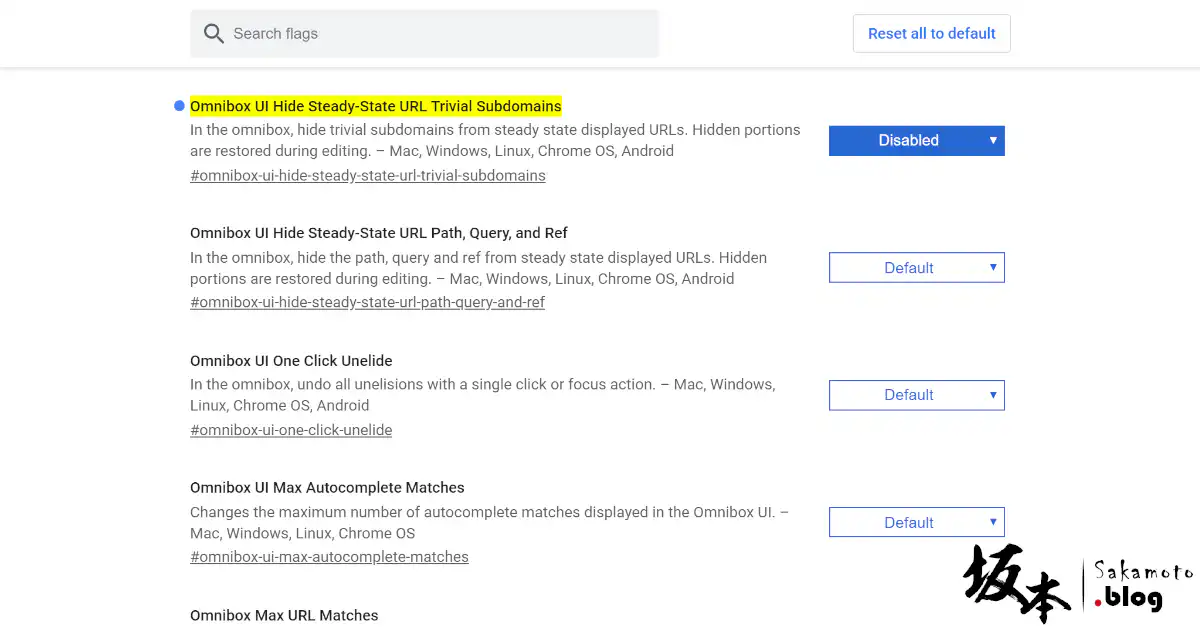Image resolution: width=1200 pixels, height=630 pixels.
Task: Open the Disabled dropdown for Trivial Subdomains
Action: (x=916, y=141)
